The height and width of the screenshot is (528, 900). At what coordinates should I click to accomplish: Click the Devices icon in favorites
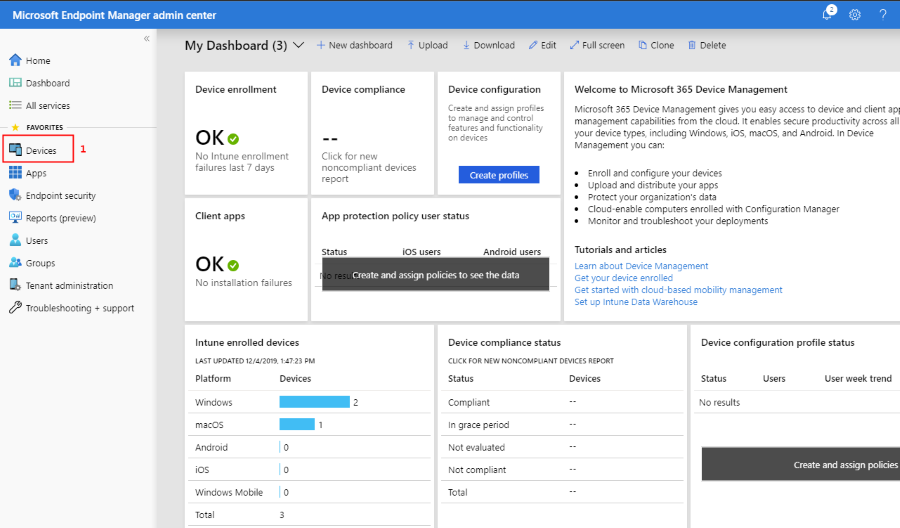(x=15, y=150)
